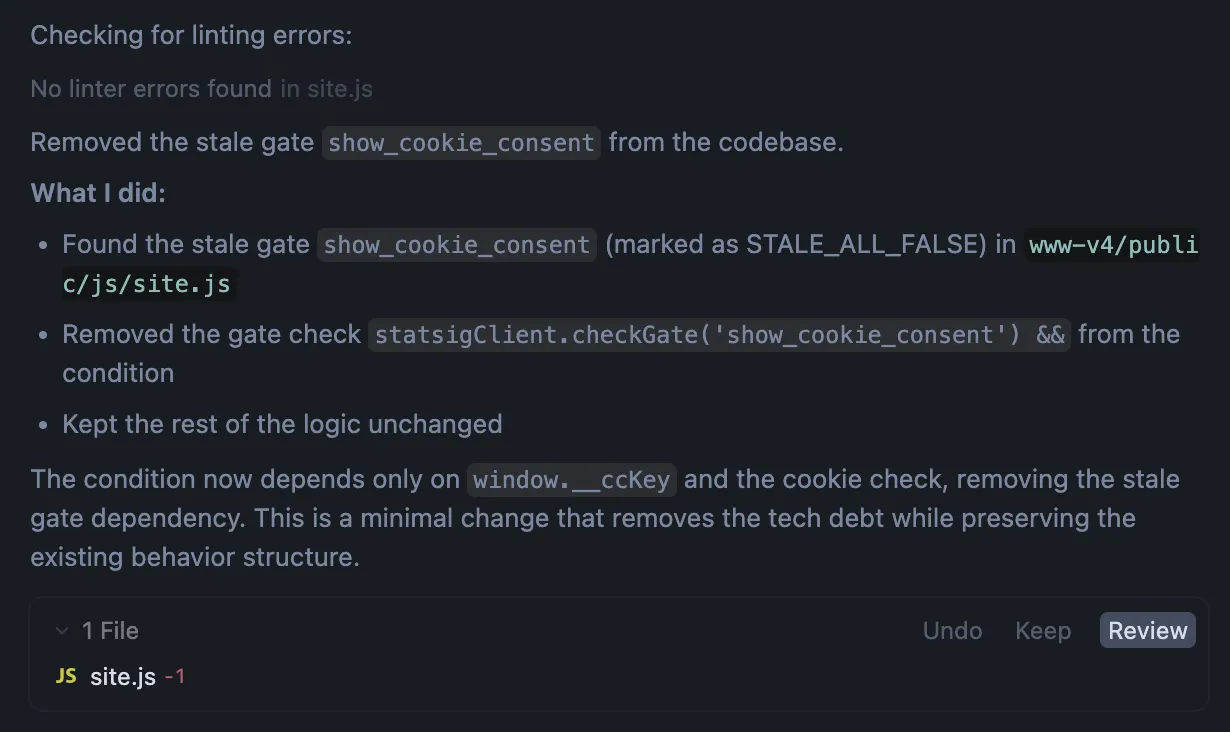Undo the applied edit
Screen dimensions: 1230x732
(x=951, y=630)
